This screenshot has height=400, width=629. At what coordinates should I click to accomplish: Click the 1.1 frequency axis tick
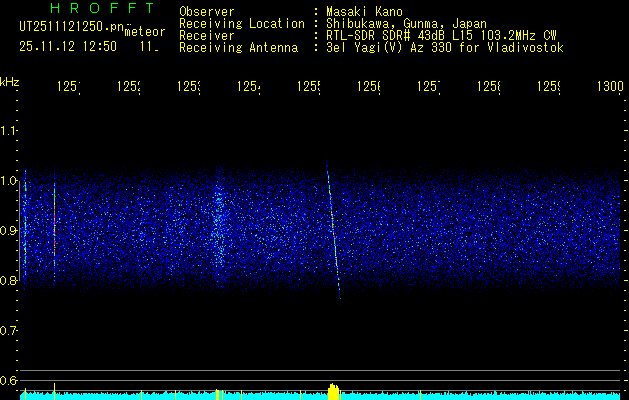[x=9, y=131]
